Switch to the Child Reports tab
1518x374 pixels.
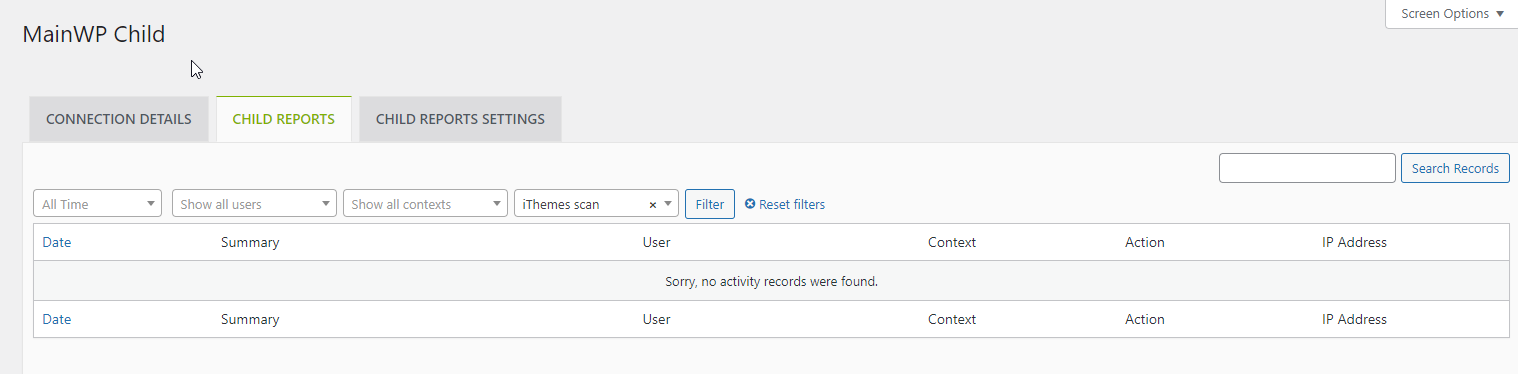click(284, 119)
